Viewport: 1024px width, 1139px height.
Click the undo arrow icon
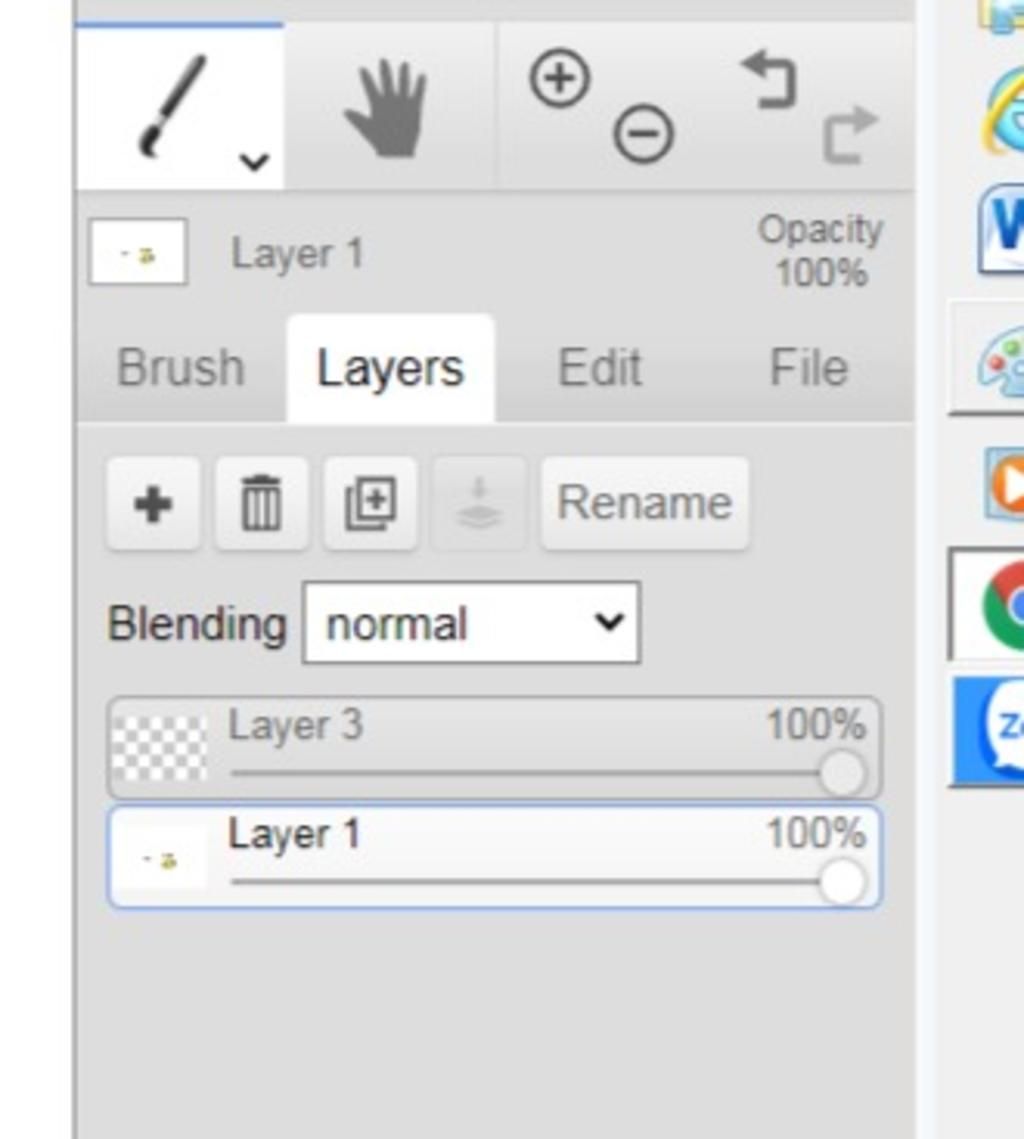[x=770, y=79]
